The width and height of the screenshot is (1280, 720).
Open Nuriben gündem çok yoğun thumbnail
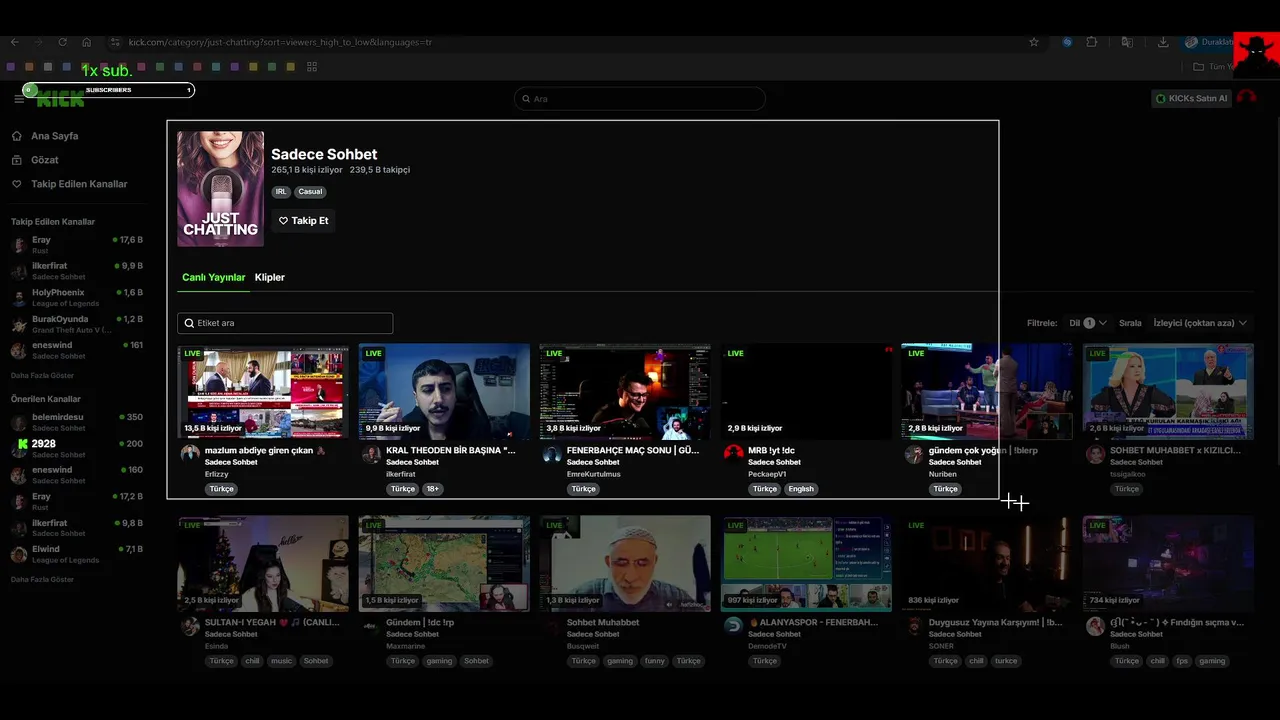(987, 391)
